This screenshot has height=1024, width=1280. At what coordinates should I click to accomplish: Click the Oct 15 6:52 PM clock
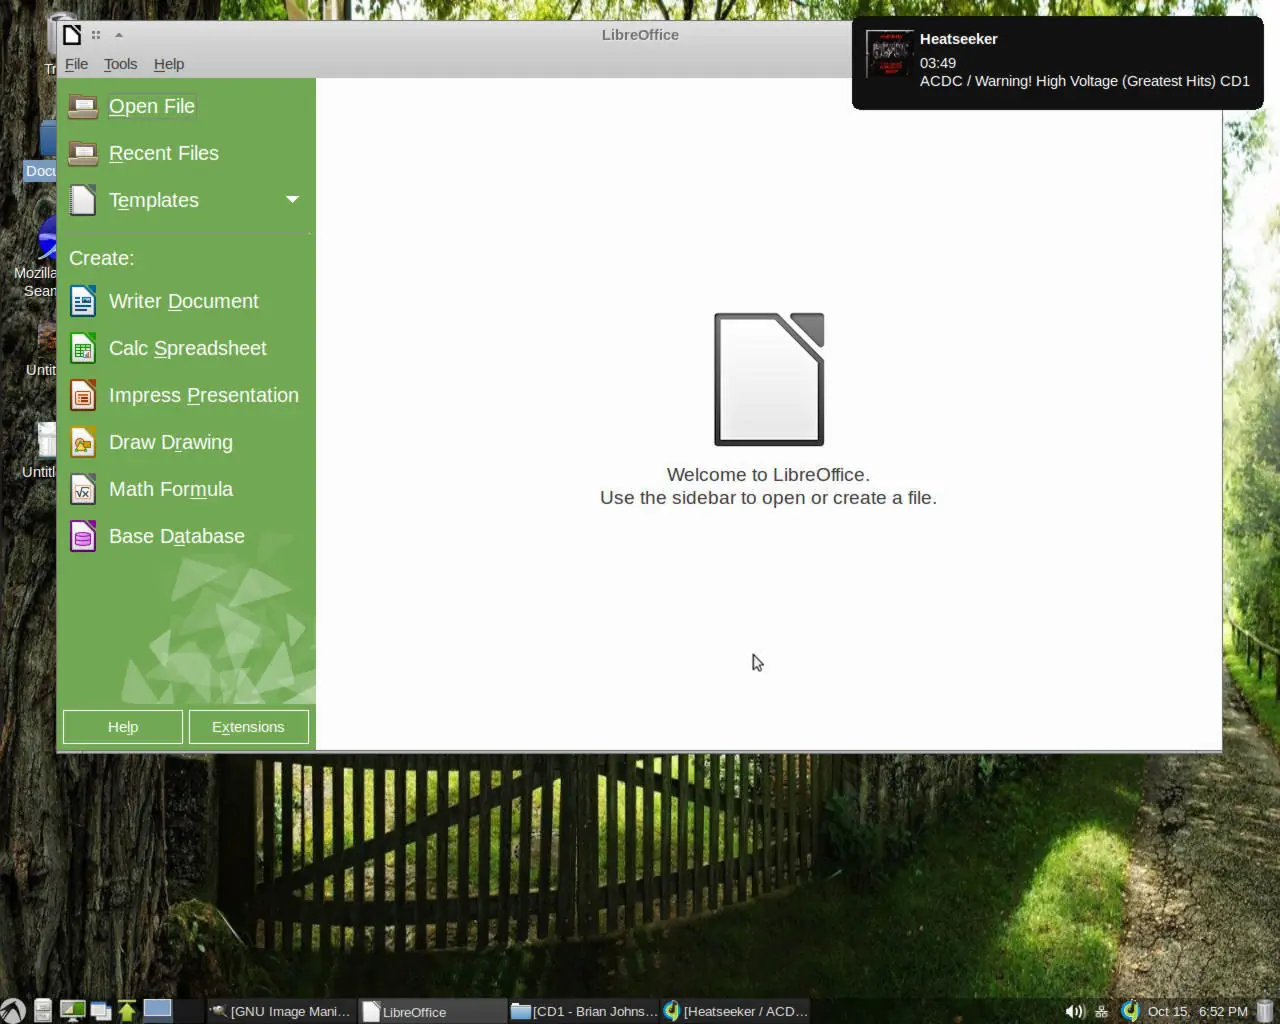coord(1198,1011)
